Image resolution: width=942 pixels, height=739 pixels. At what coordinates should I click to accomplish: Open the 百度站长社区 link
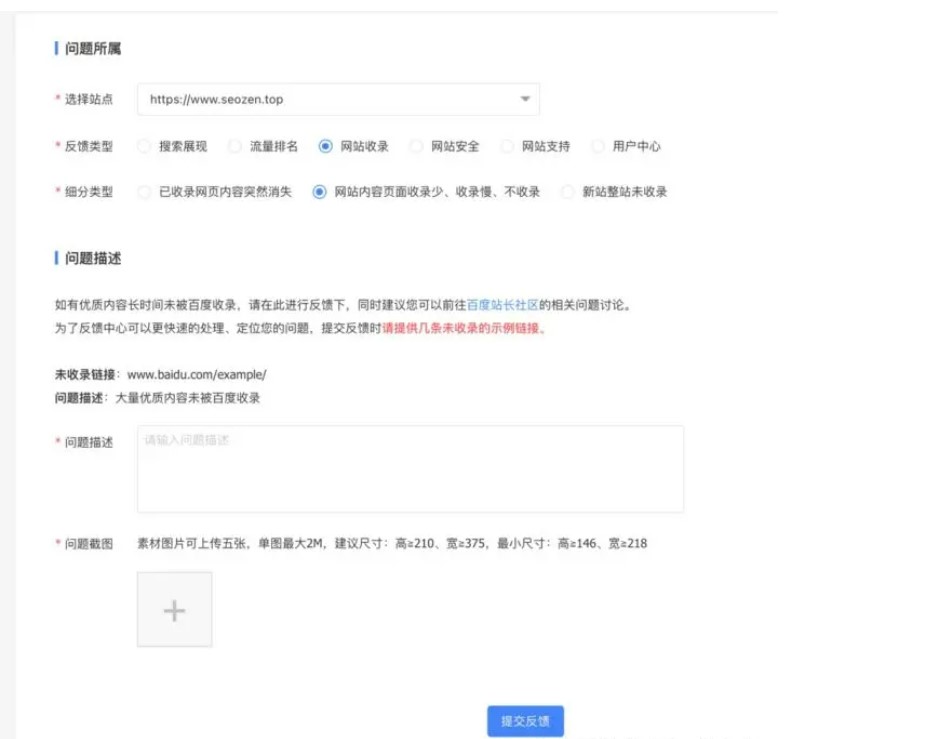pos(502,305)
